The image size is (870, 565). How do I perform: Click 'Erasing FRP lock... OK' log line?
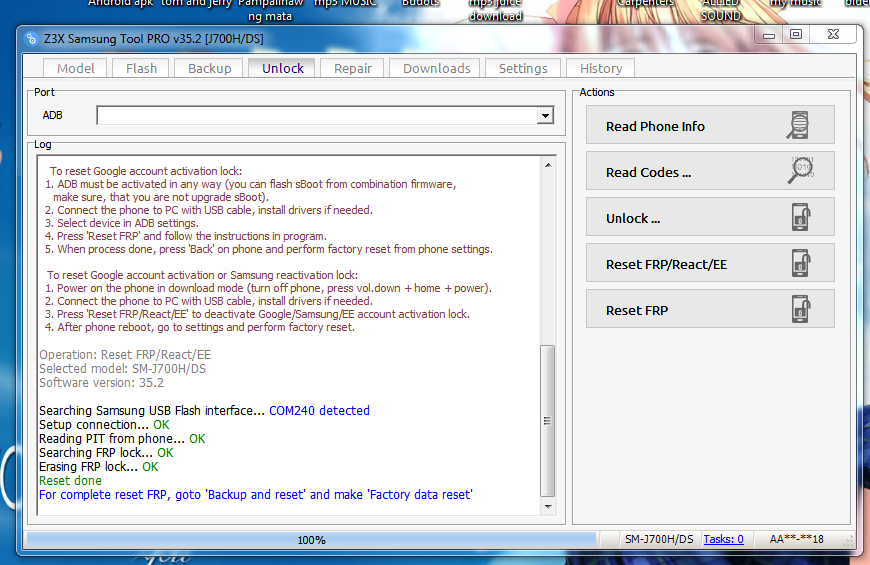click(99, 467)
